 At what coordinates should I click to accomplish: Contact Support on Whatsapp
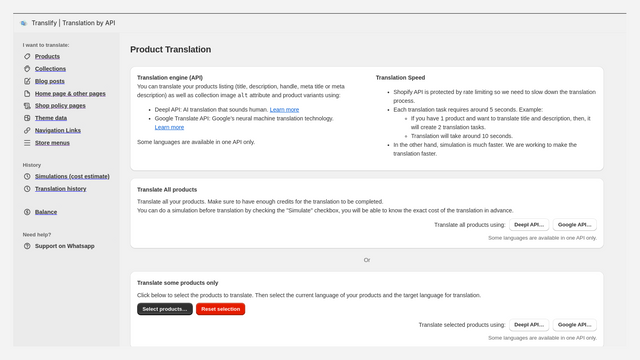(x=64, y=246)
